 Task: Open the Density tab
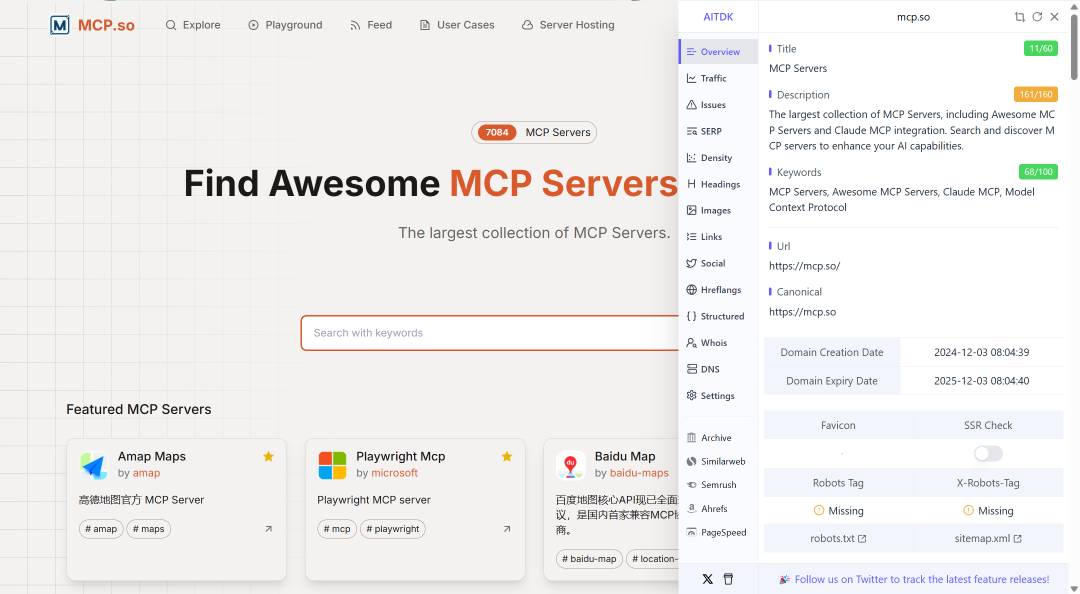718,158
